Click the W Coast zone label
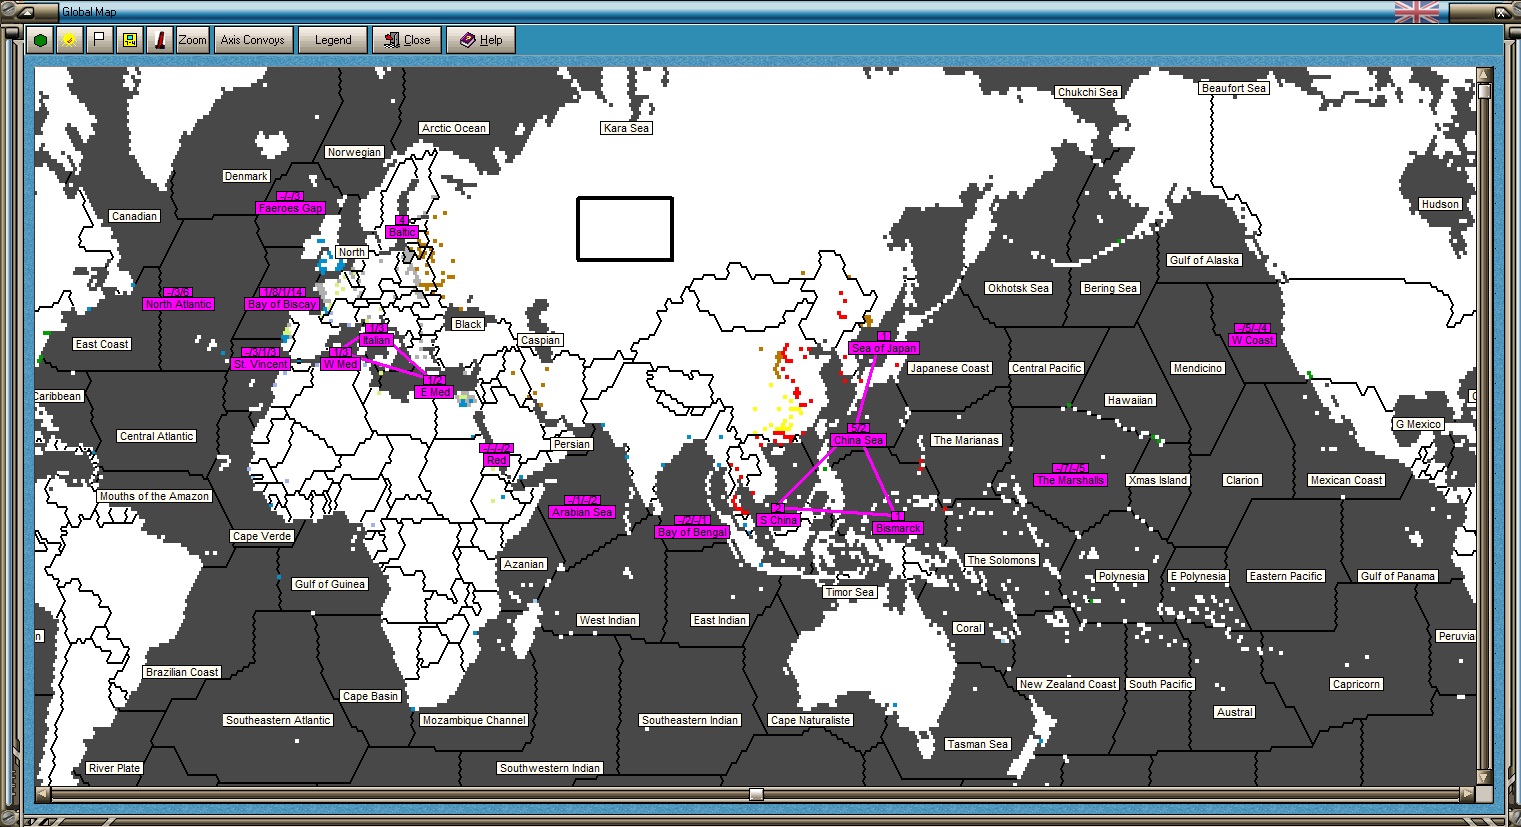This screenshot has height=827, width=1521. coord(1252,340)
